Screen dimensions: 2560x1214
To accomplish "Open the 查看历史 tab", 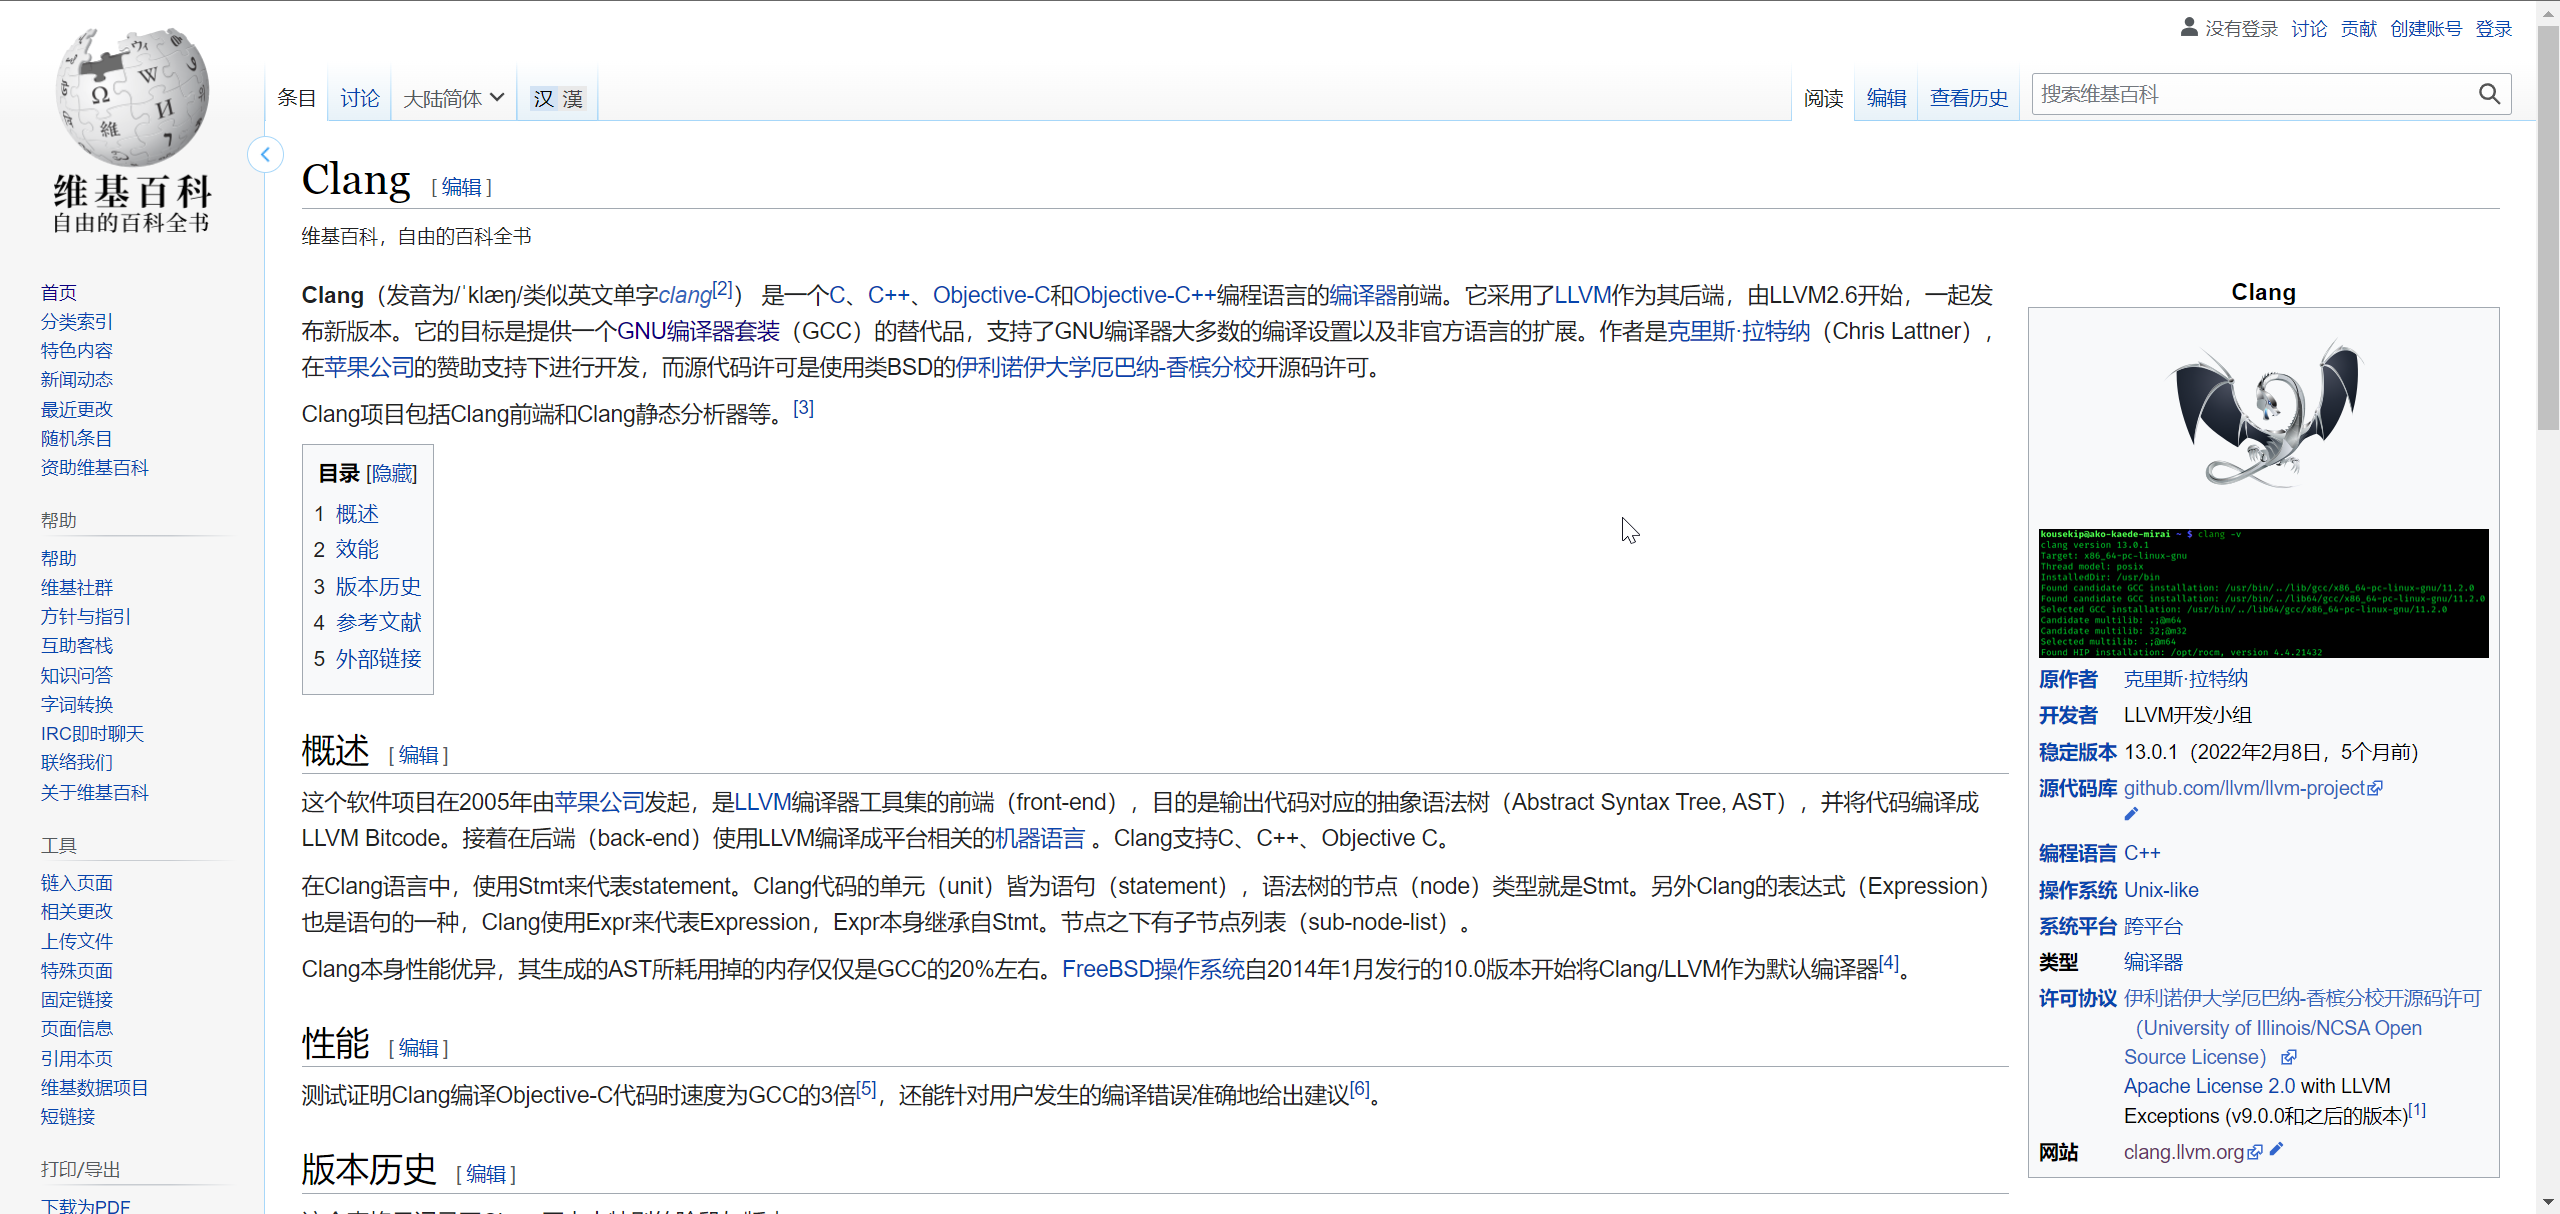I will tap(1968, 98).
